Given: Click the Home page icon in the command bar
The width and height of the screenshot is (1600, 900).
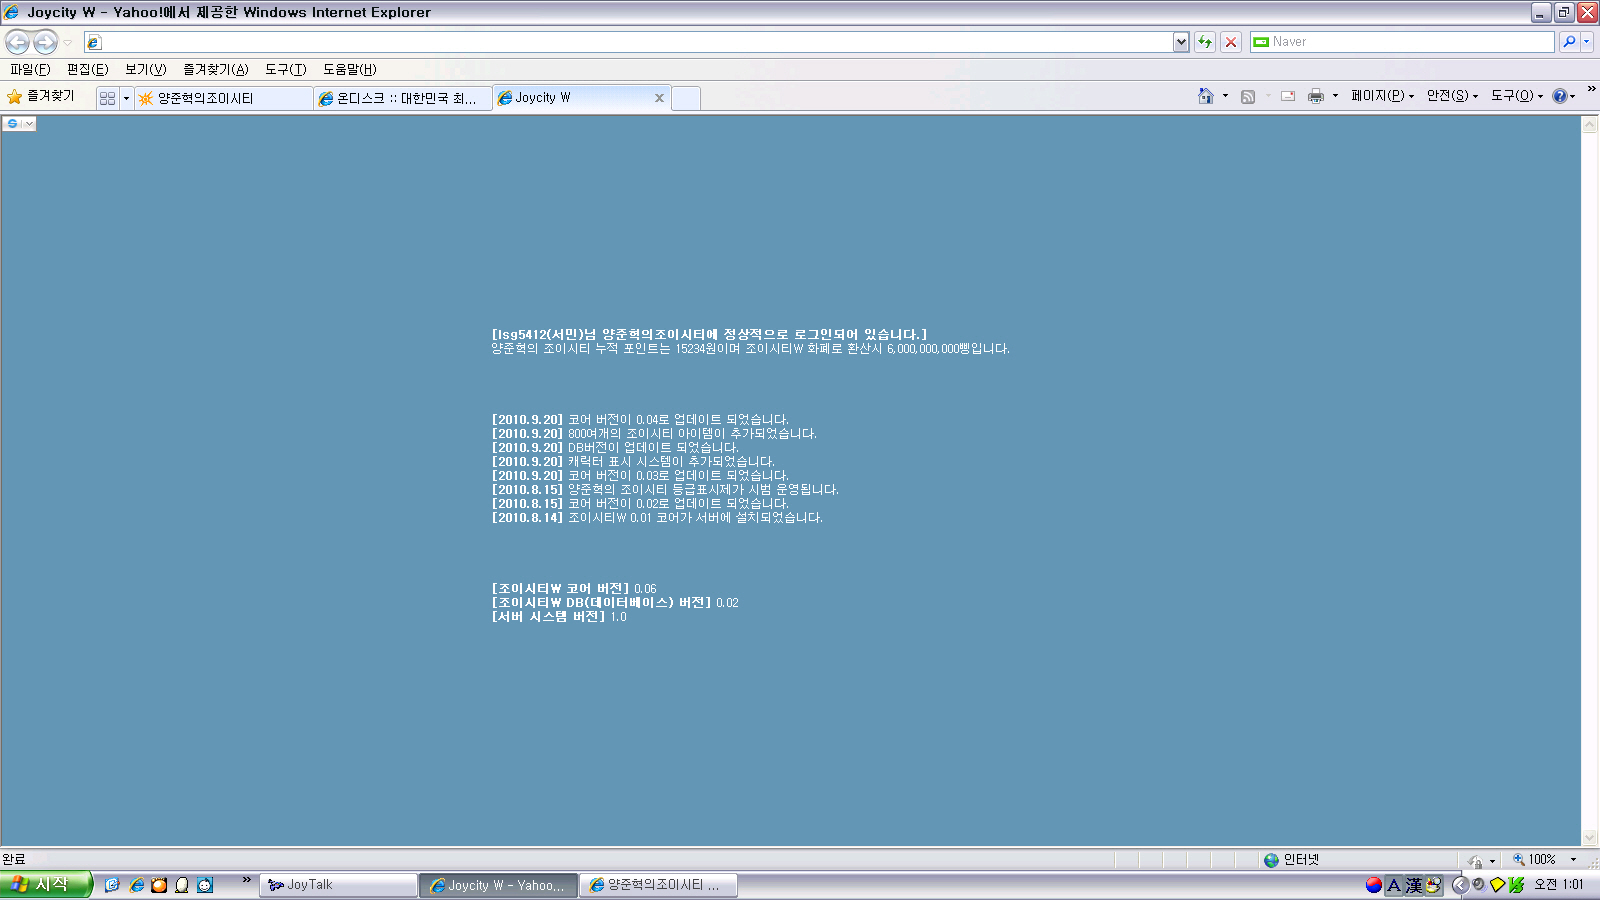Looking at the screenshot, I should [1206, 96].
